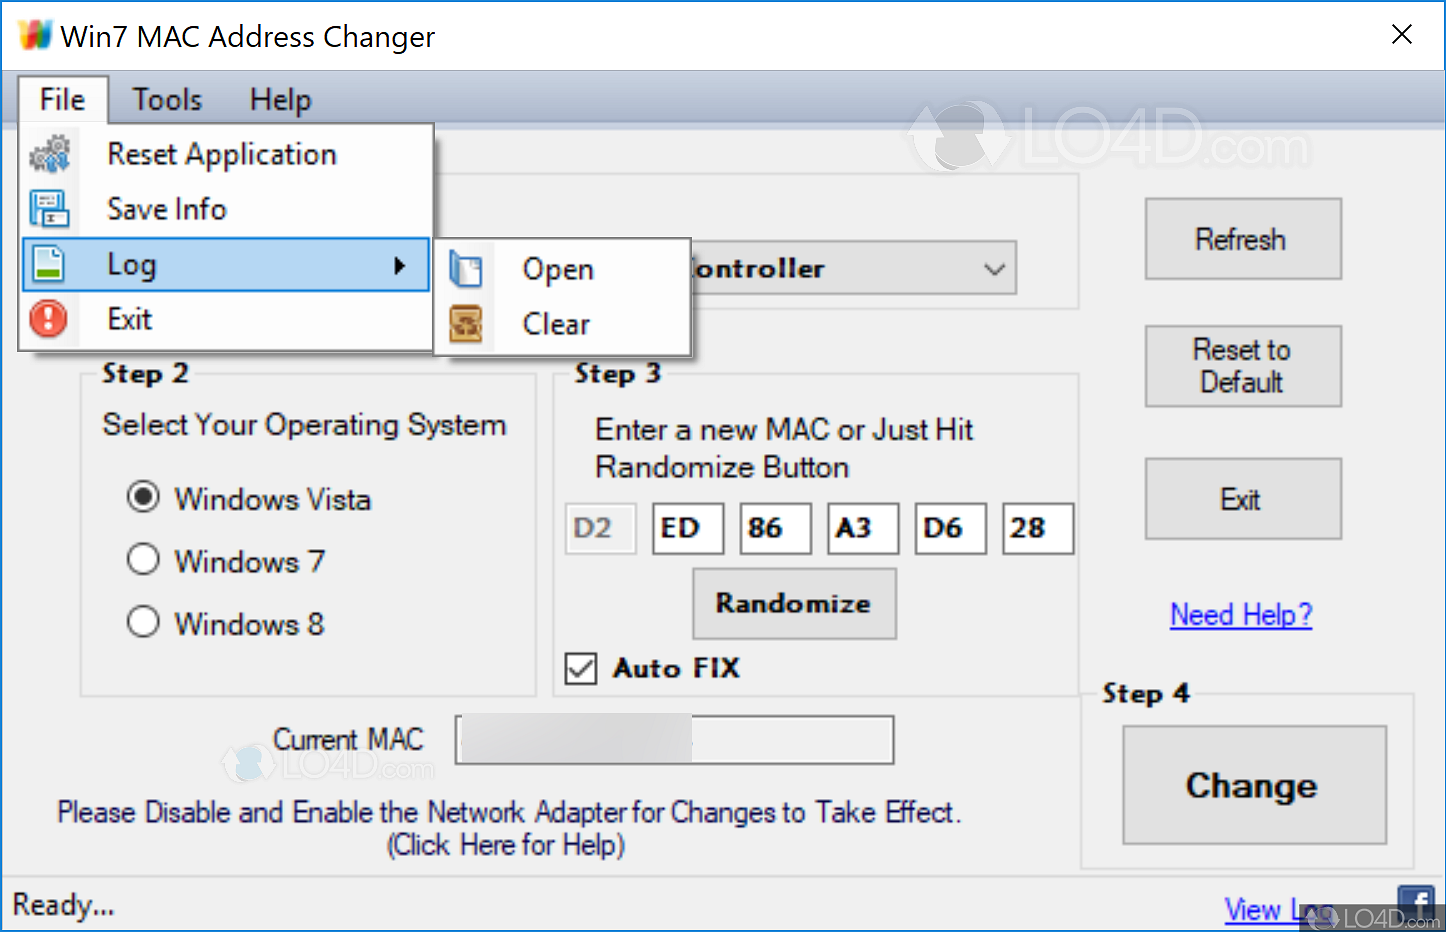Click the Log document icon

(x=49, y=264)
